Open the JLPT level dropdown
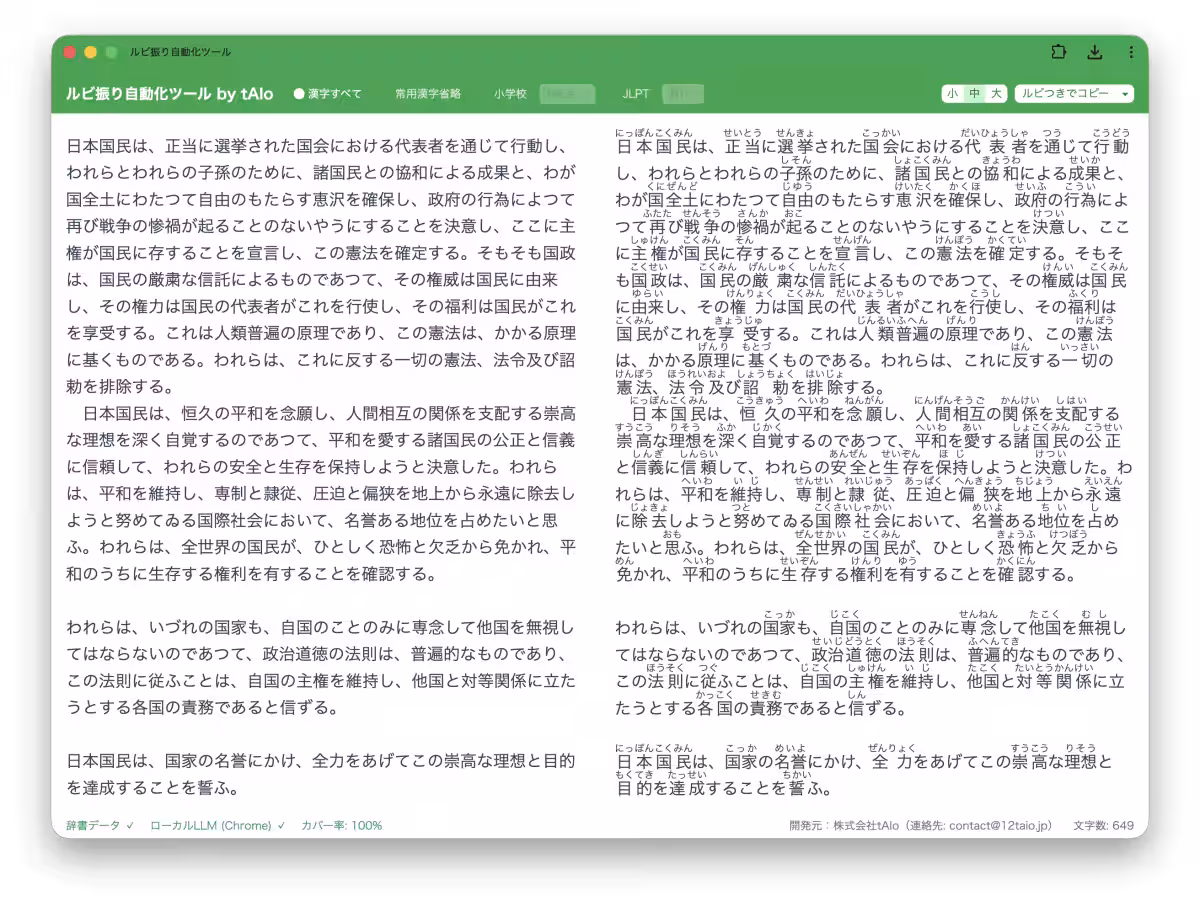The height and width of the screenshot is (906, 1200). (683, 94)
